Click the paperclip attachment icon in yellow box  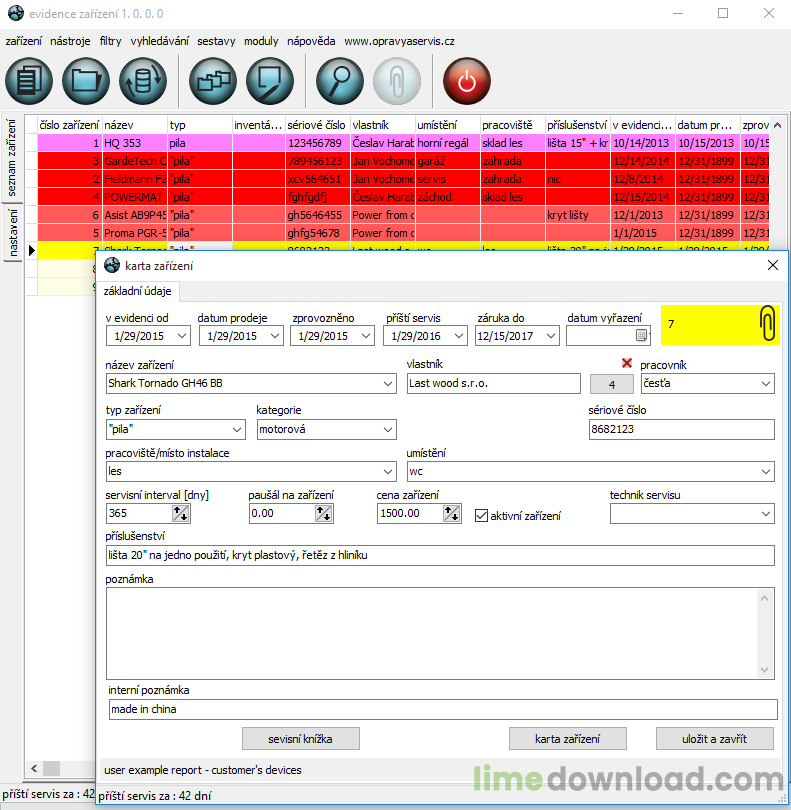[766, 324]
